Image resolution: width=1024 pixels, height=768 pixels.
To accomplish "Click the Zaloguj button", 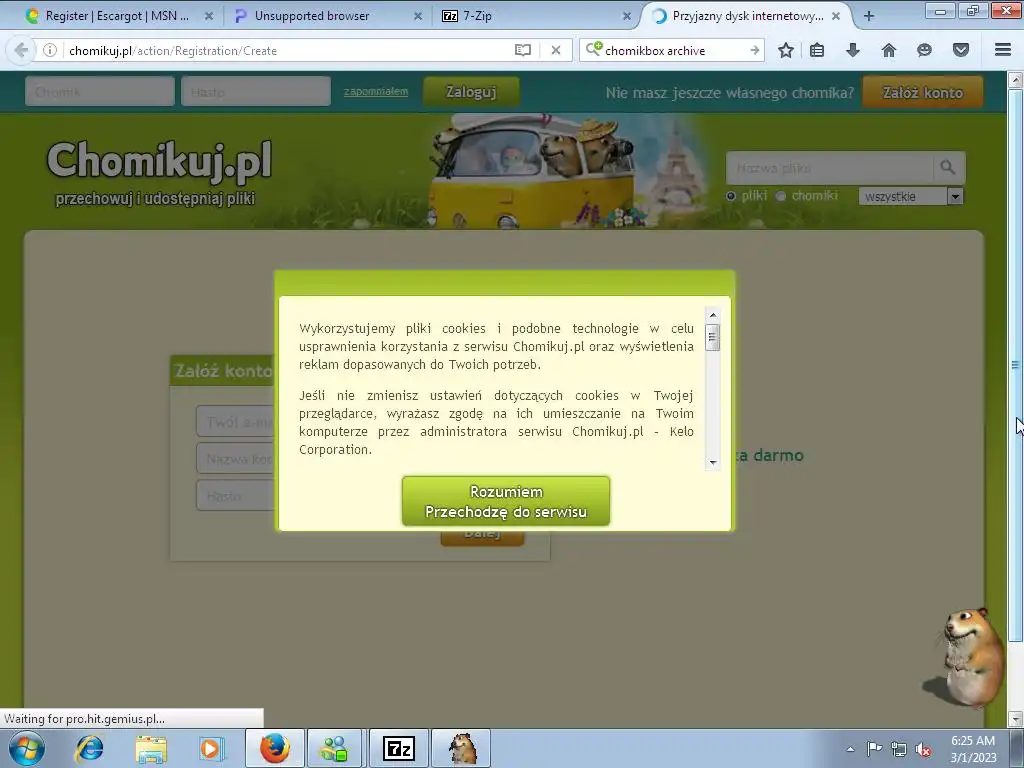I will click(472, 92).
